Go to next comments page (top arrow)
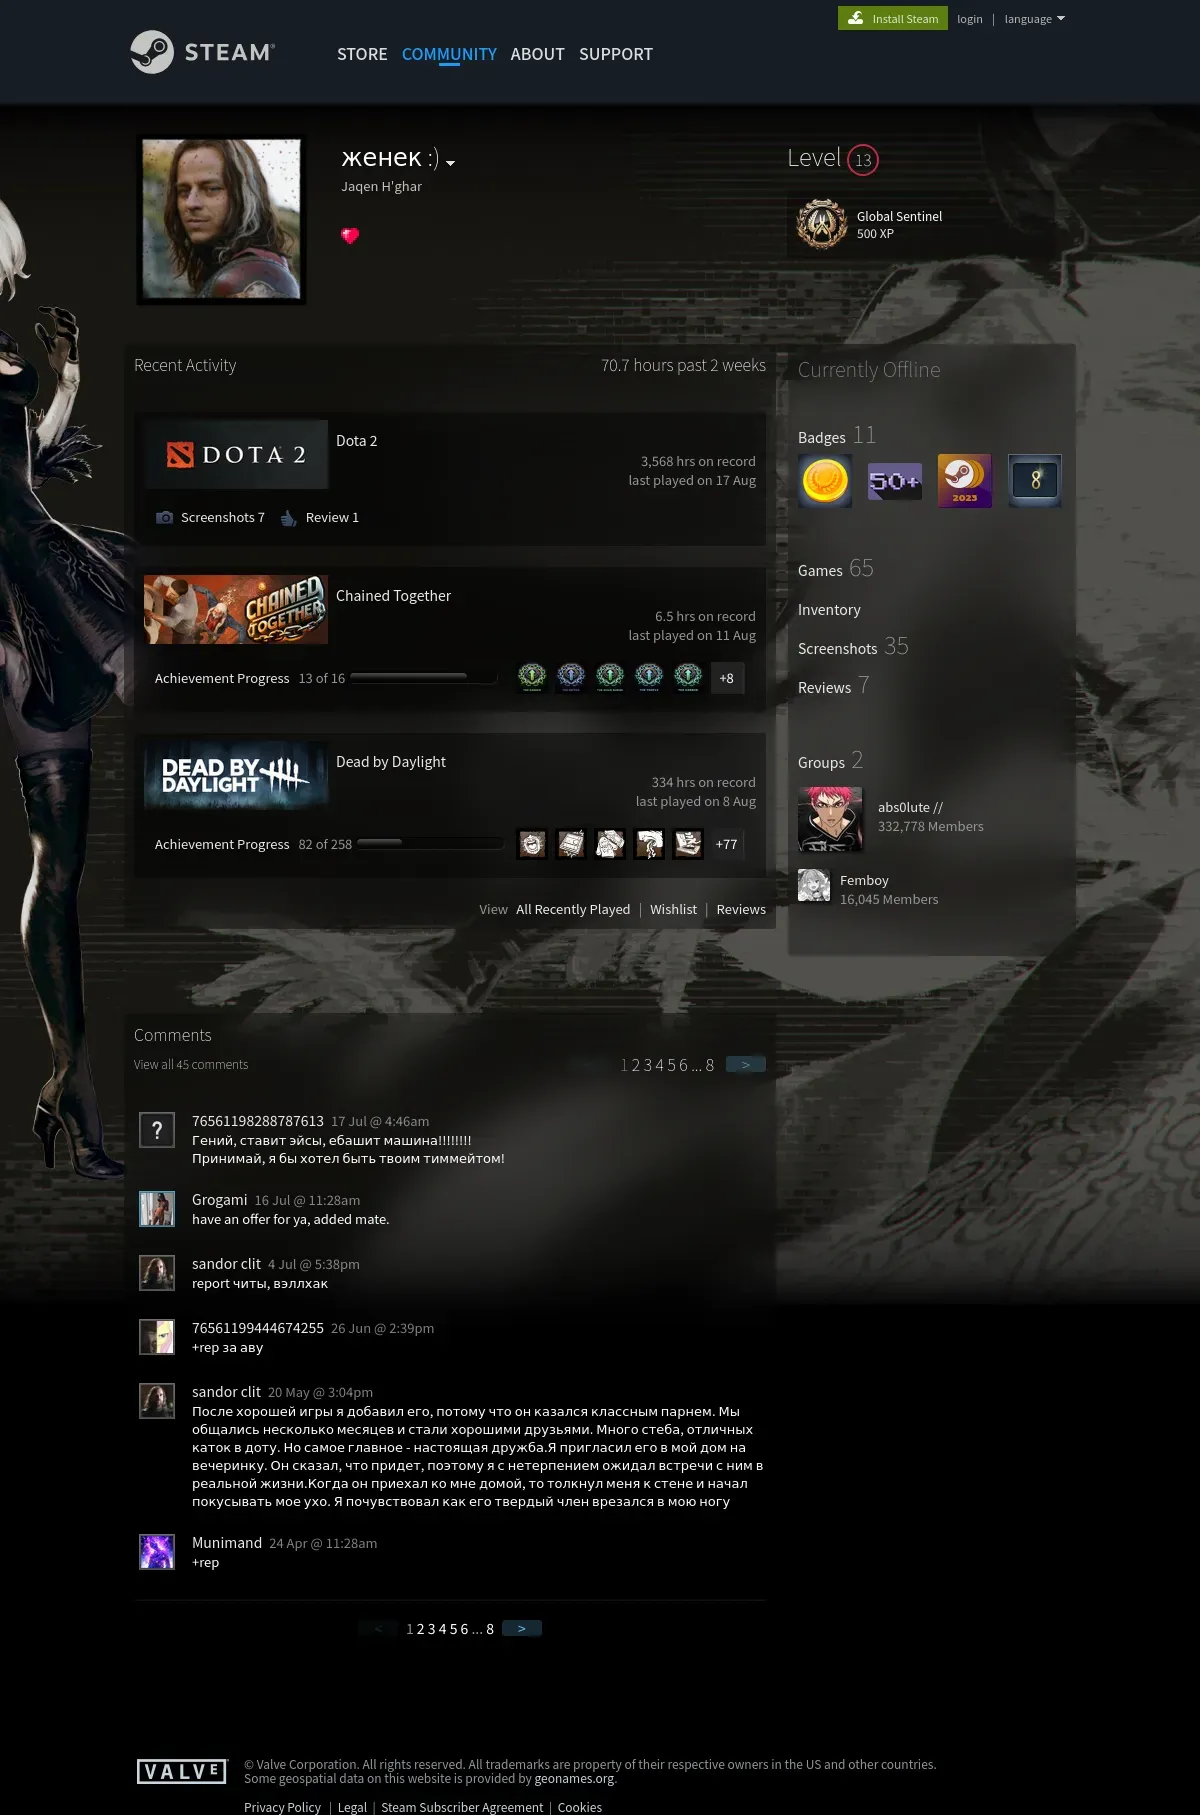 coord(746,1064)
